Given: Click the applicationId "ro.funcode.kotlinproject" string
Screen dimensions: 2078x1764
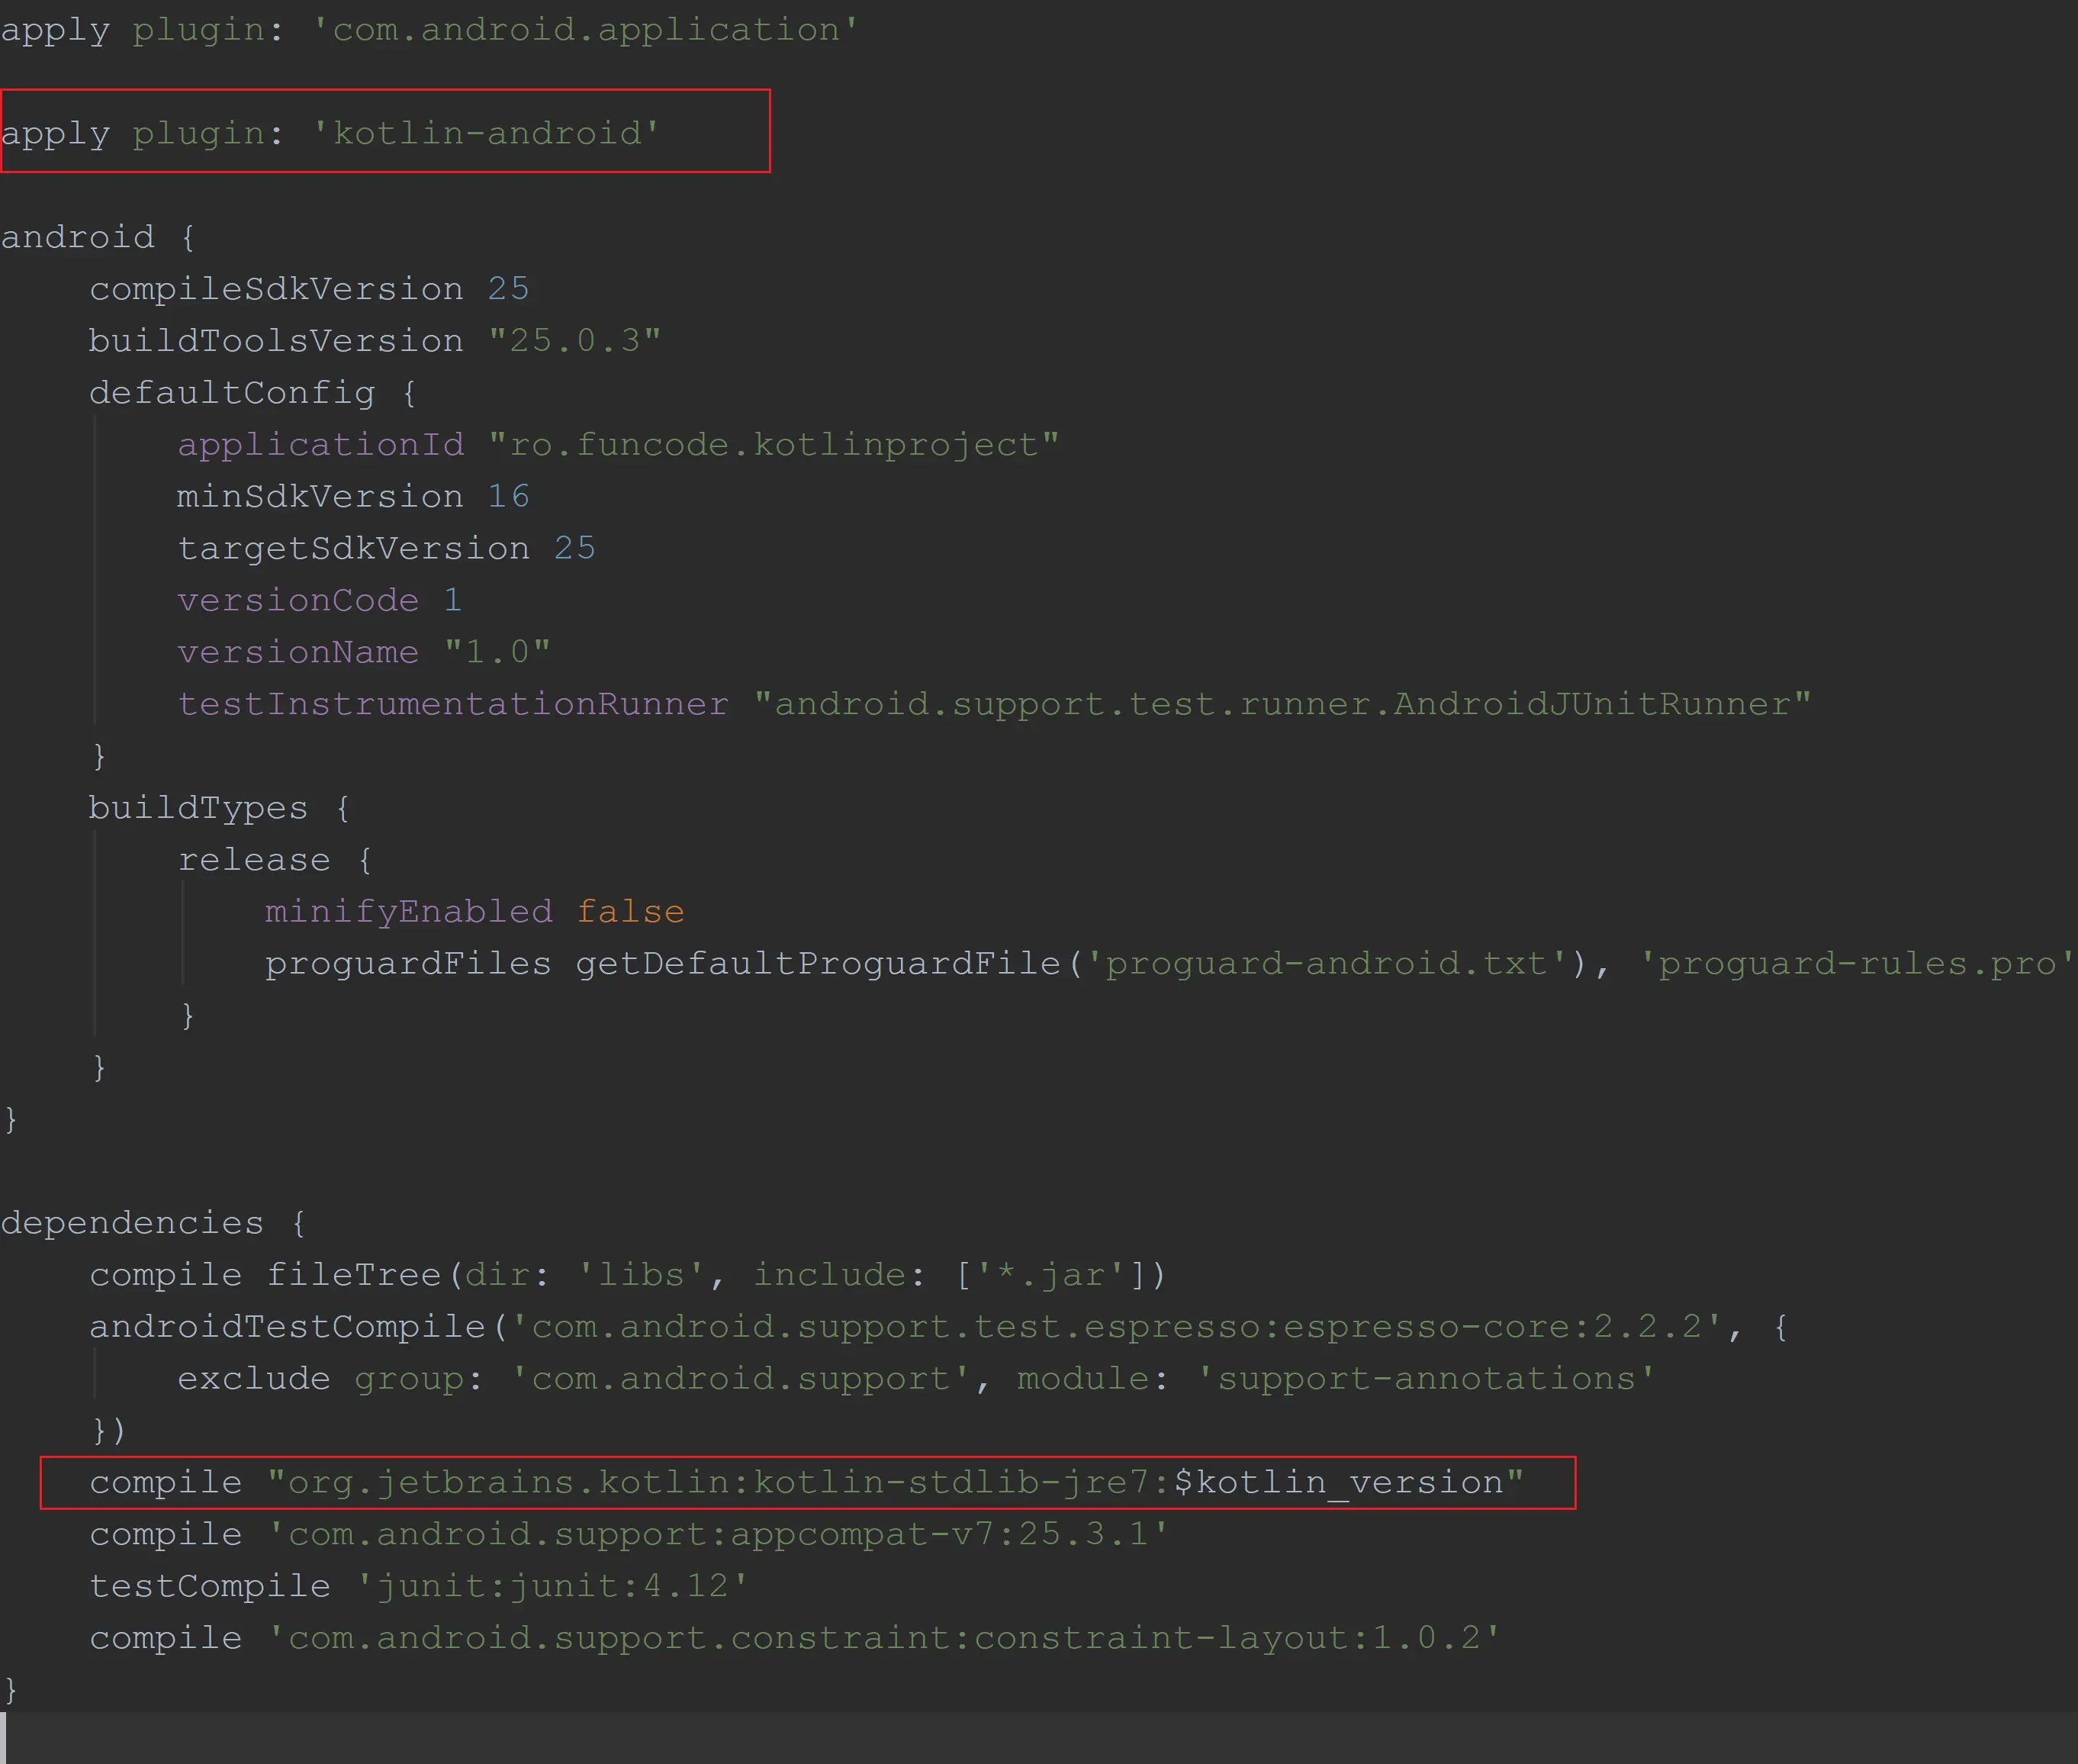Looking at the screenshot, I should 773,445.
